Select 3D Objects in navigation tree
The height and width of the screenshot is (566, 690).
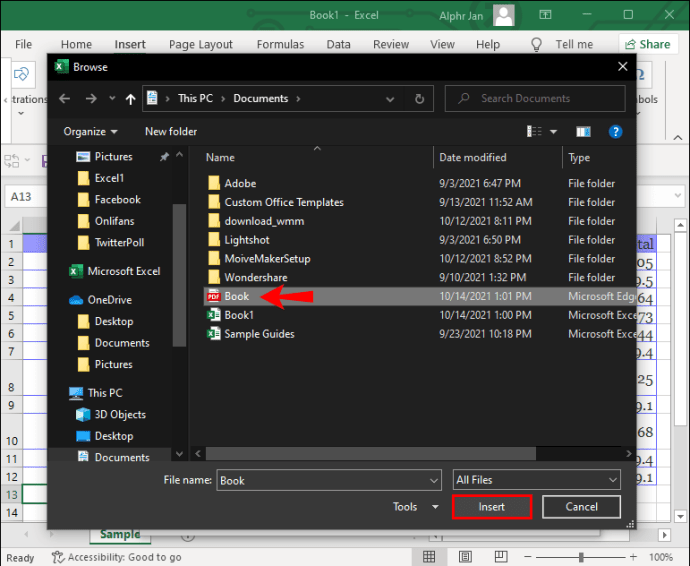[x=120, y=414]
